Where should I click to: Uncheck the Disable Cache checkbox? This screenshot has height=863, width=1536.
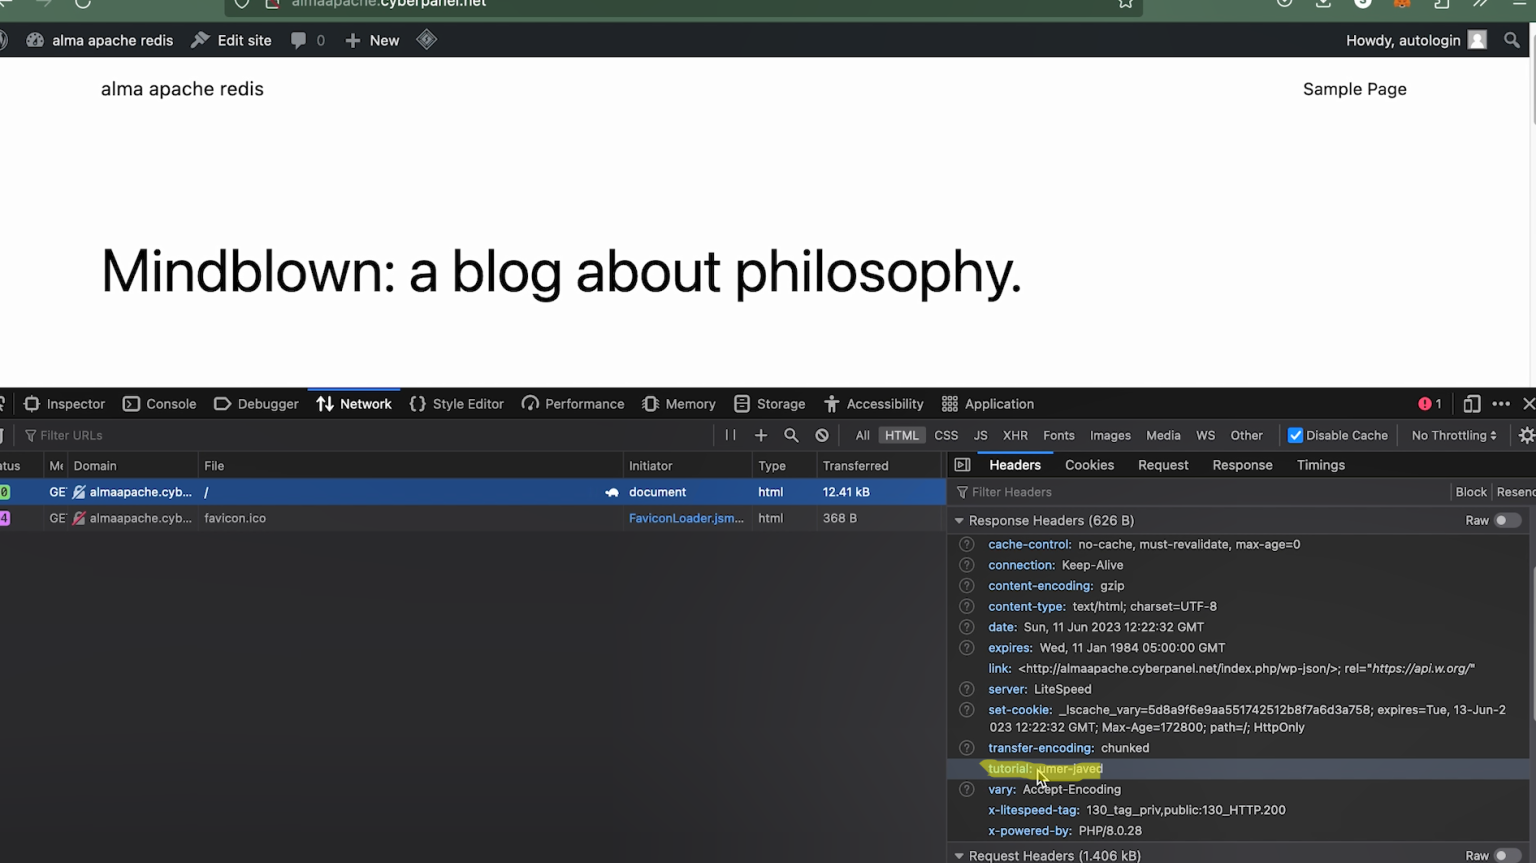1295,435
